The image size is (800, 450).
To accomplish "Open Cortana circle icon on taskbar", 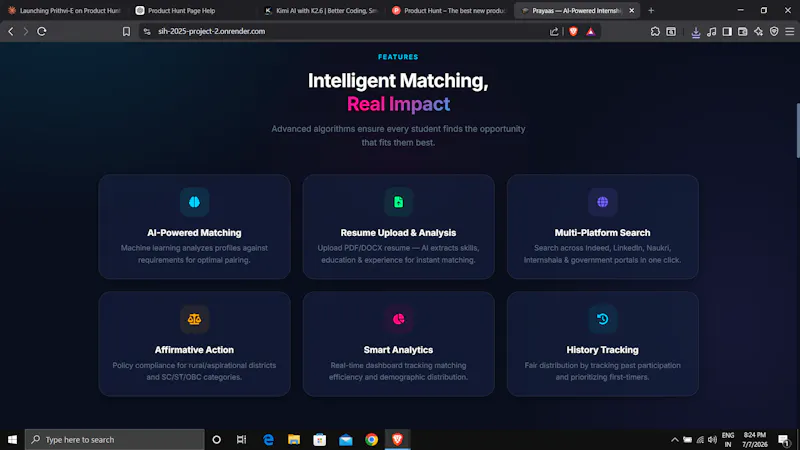I will coord(216,439).
